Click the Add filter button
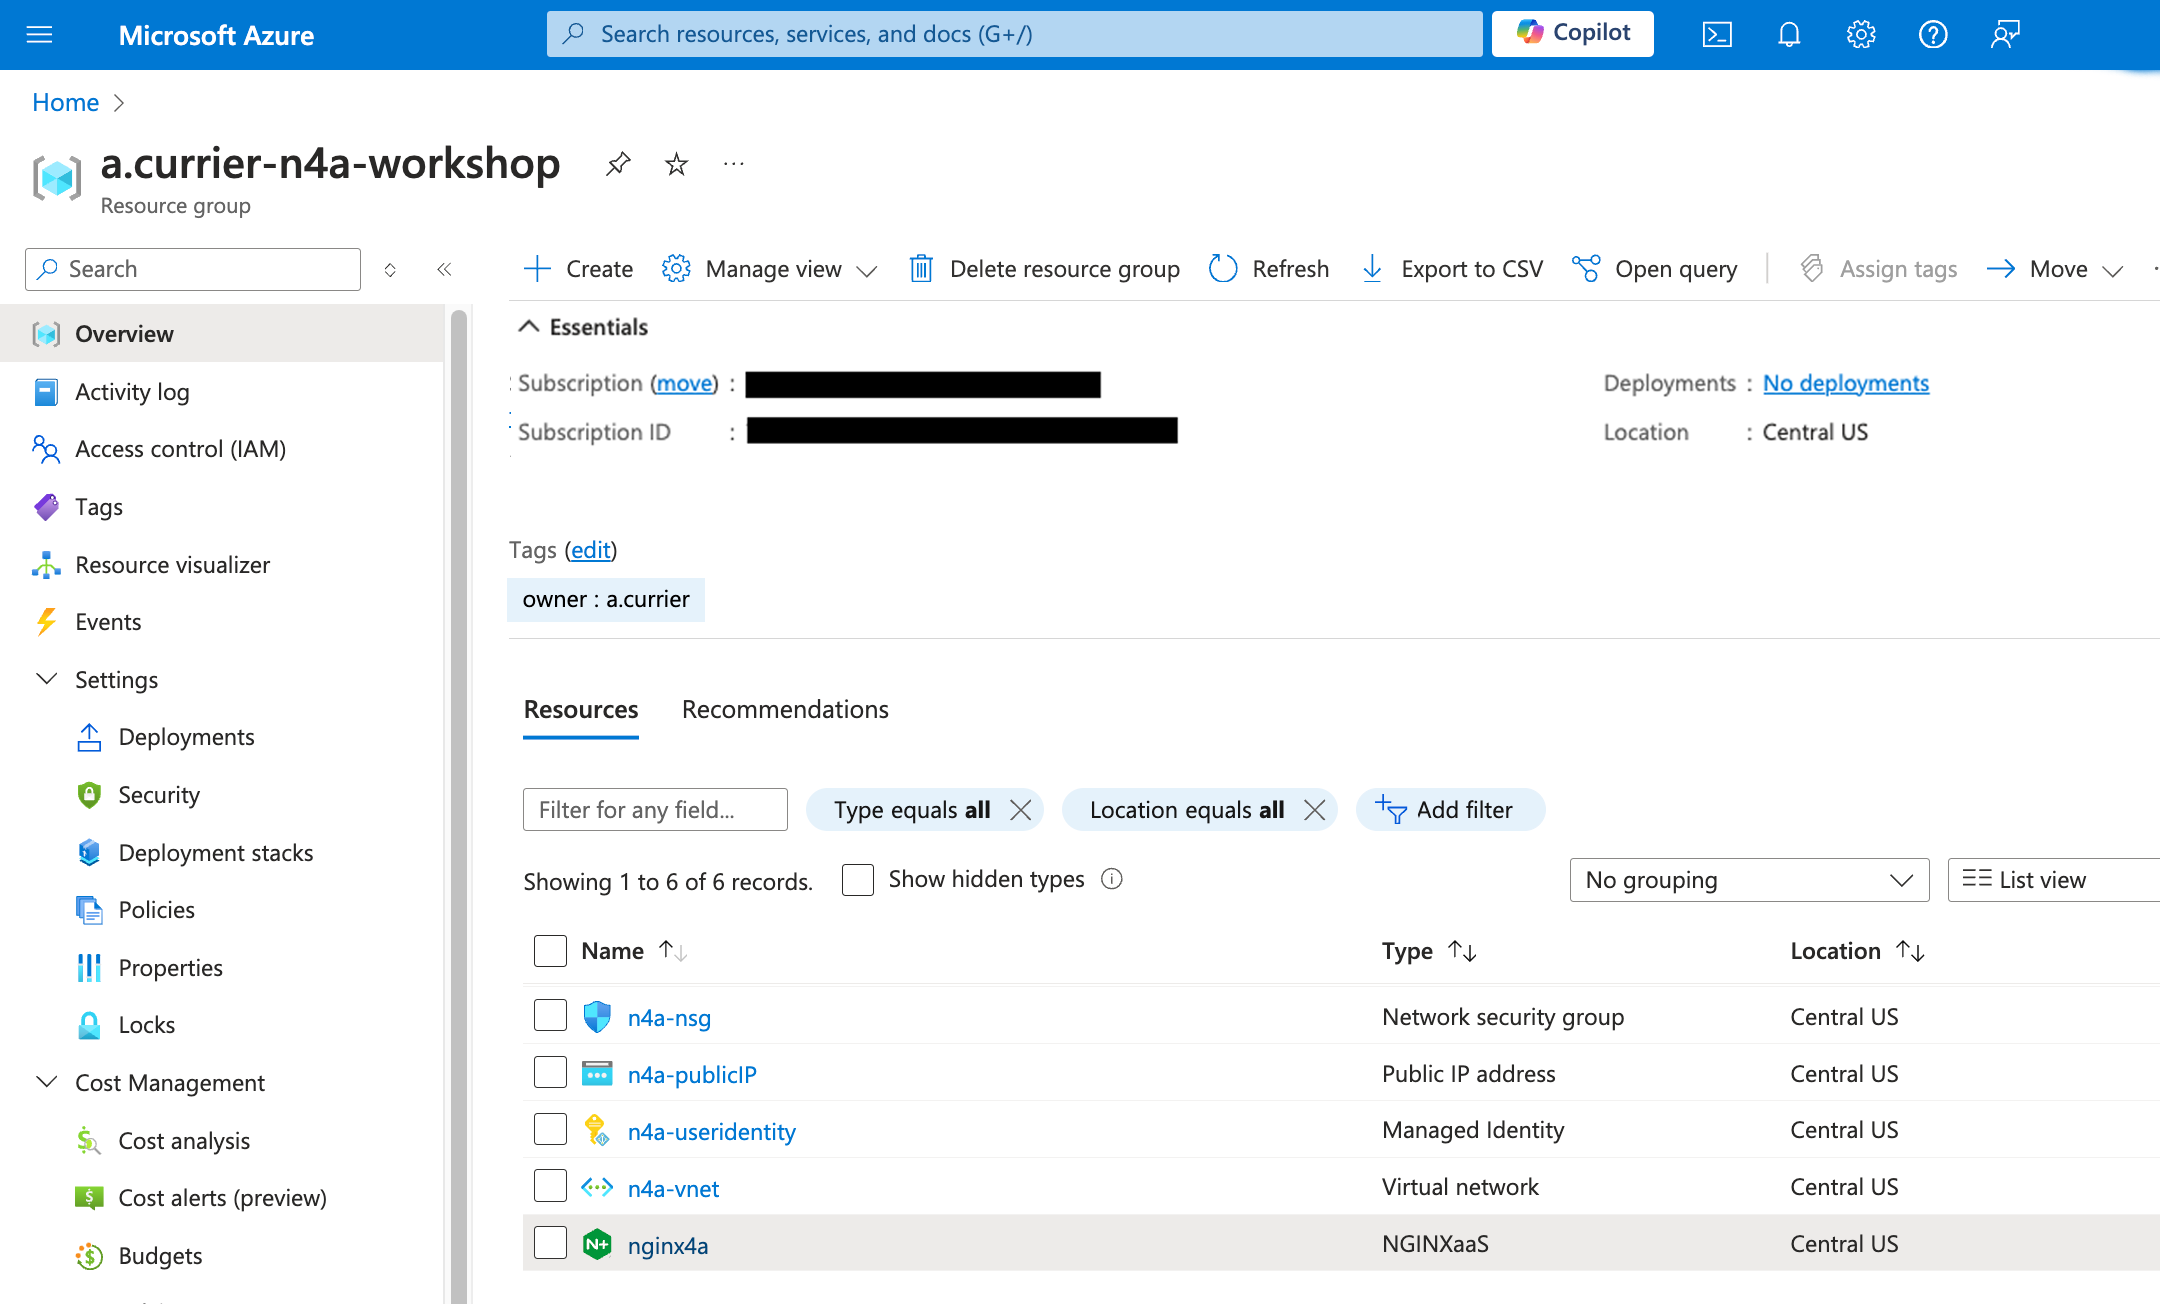Screen dimensions: 2160x1304 point(1450,809)
